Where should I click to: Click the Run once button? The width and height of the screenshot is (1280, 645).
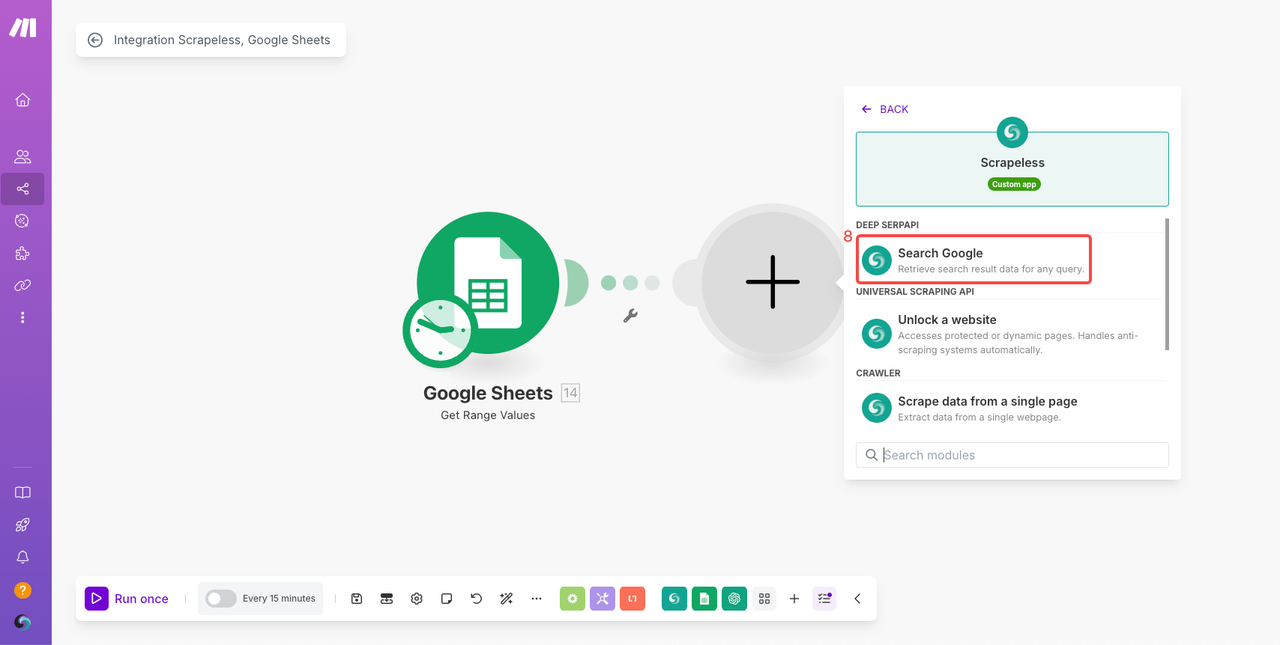tap(127, 599)
